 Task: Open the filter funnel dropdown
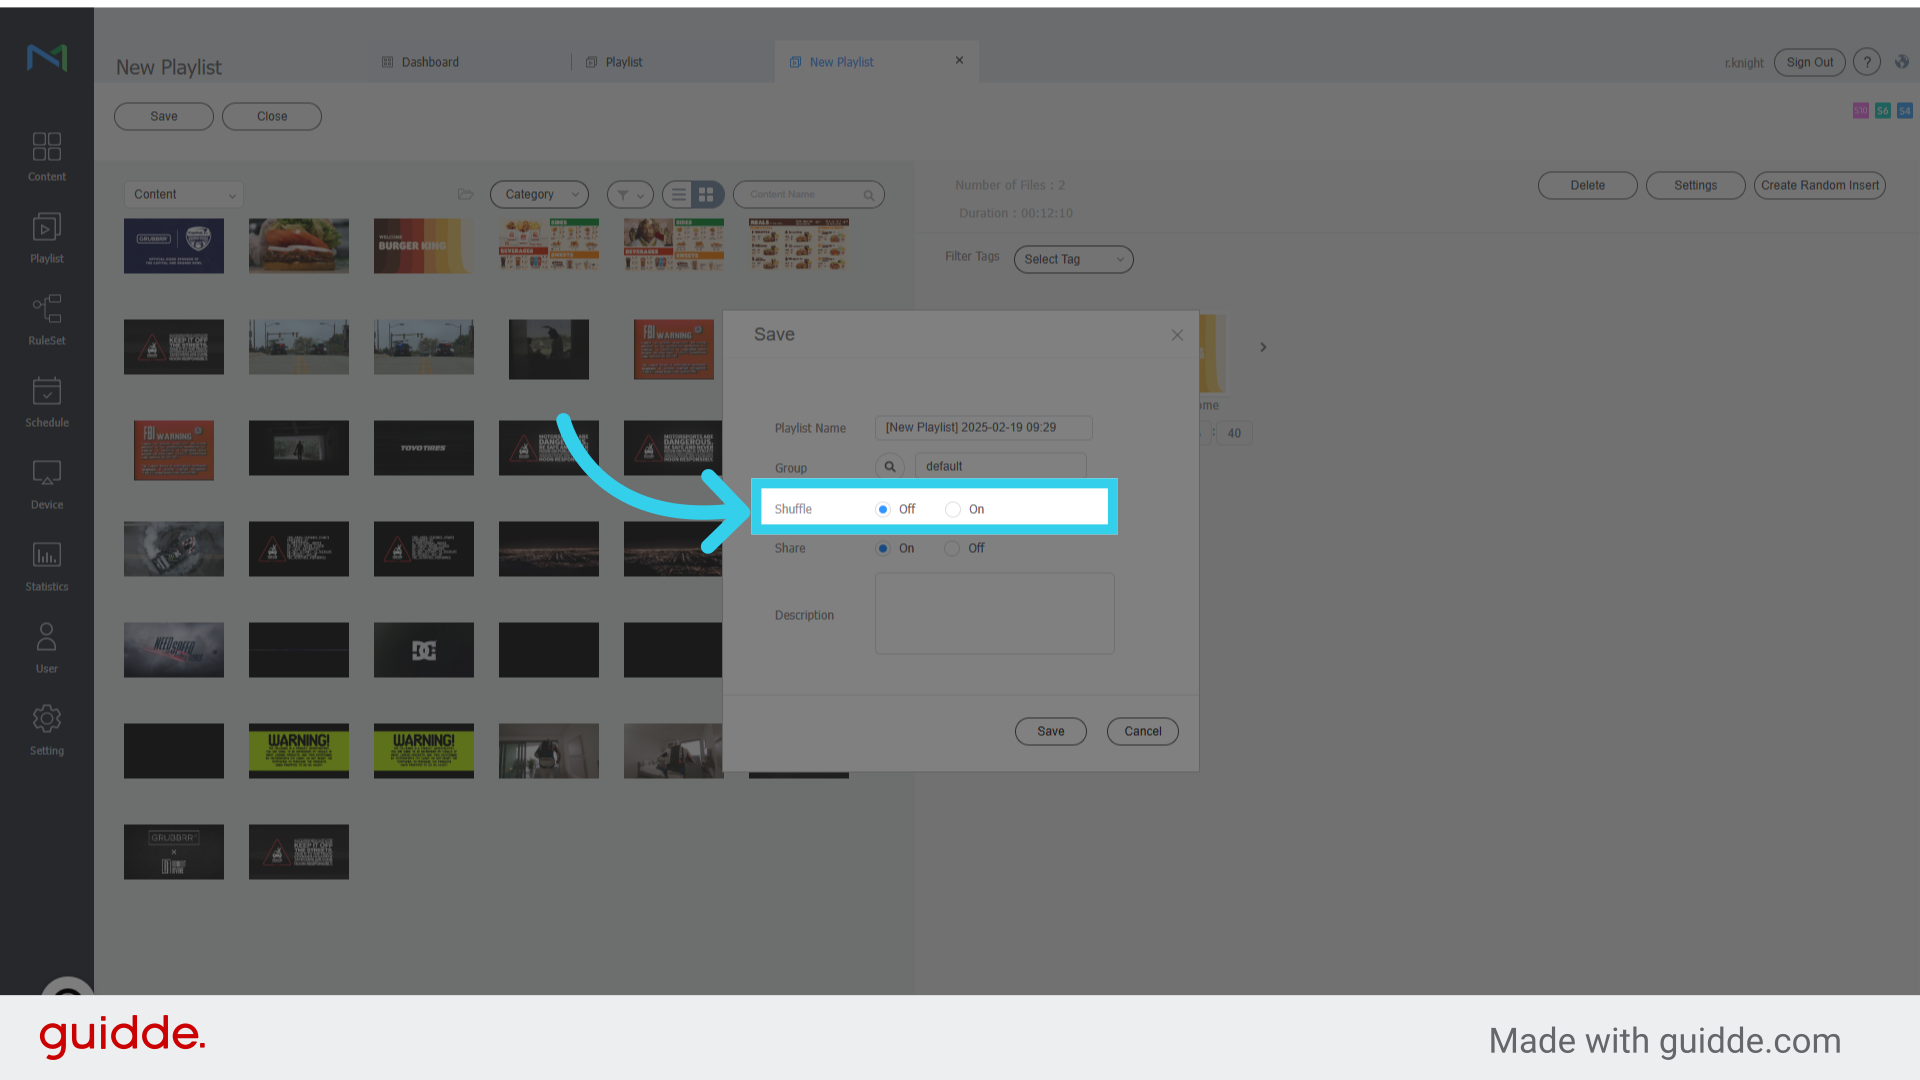(x=630, y=195)
